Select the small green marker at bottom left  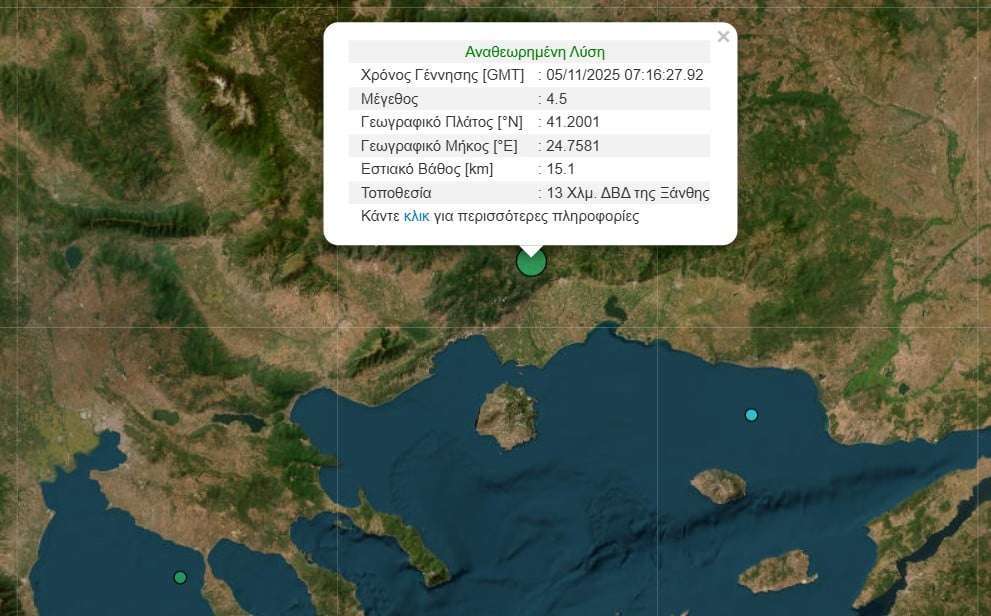click(x=180, y=577)
